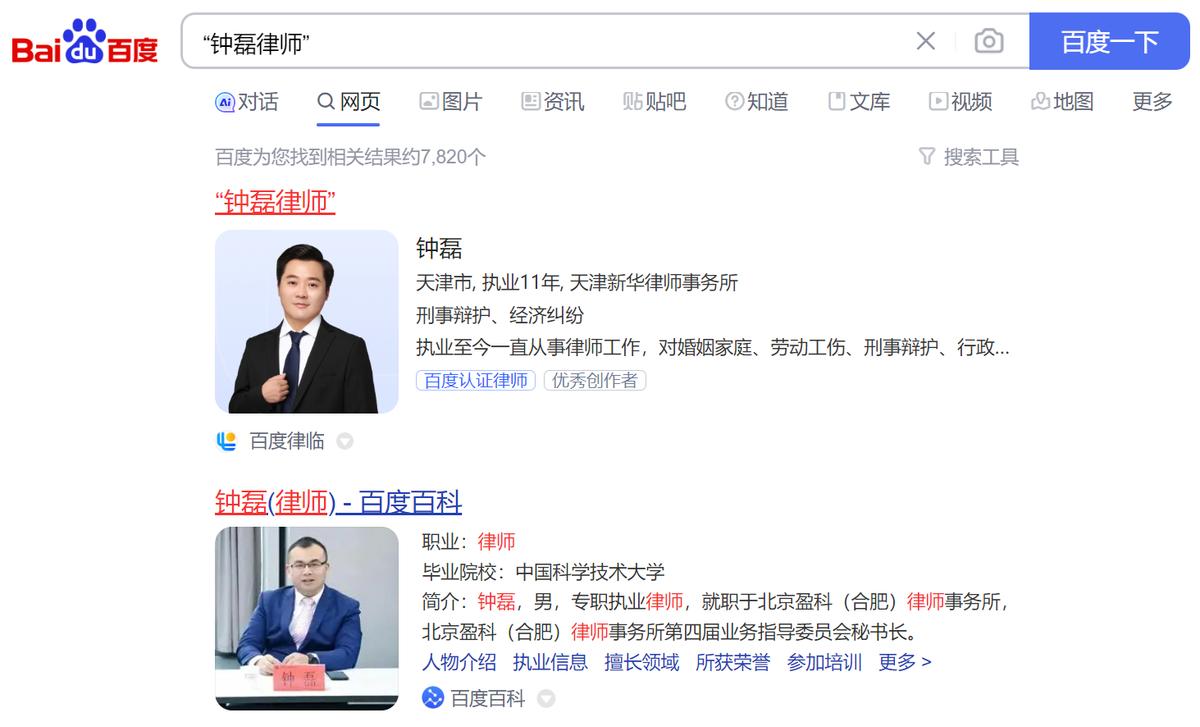Switch to the 资讯 tab

553,101
